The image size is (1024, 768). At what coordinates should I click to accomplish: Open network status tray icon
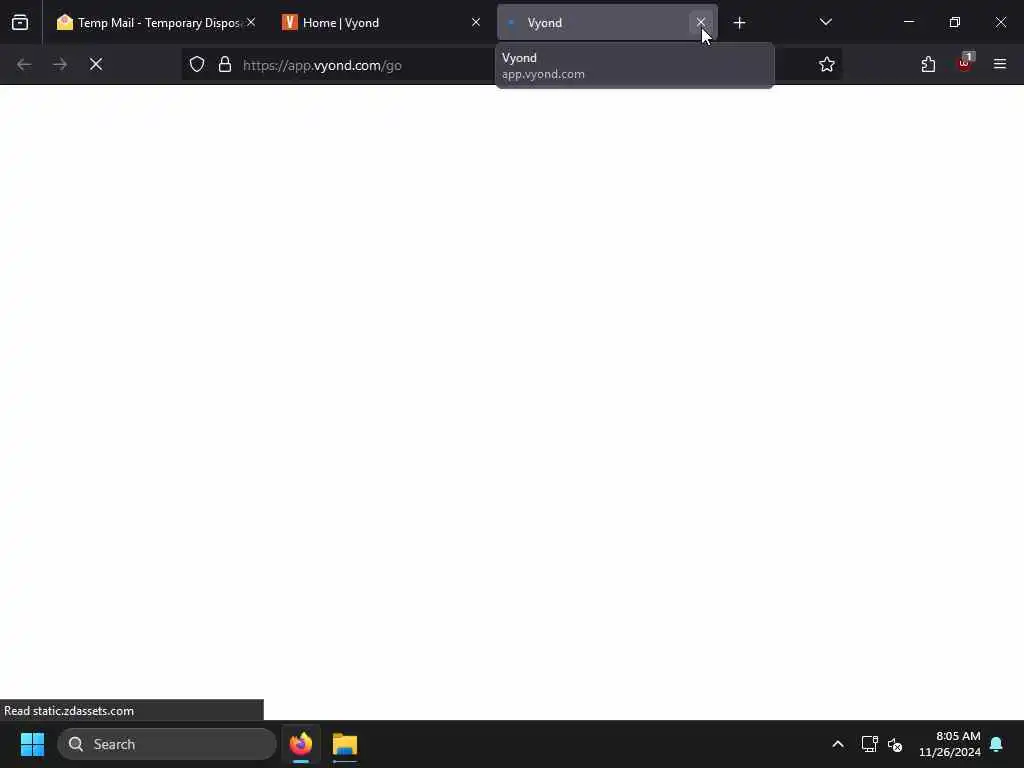(x=869, y=744)
